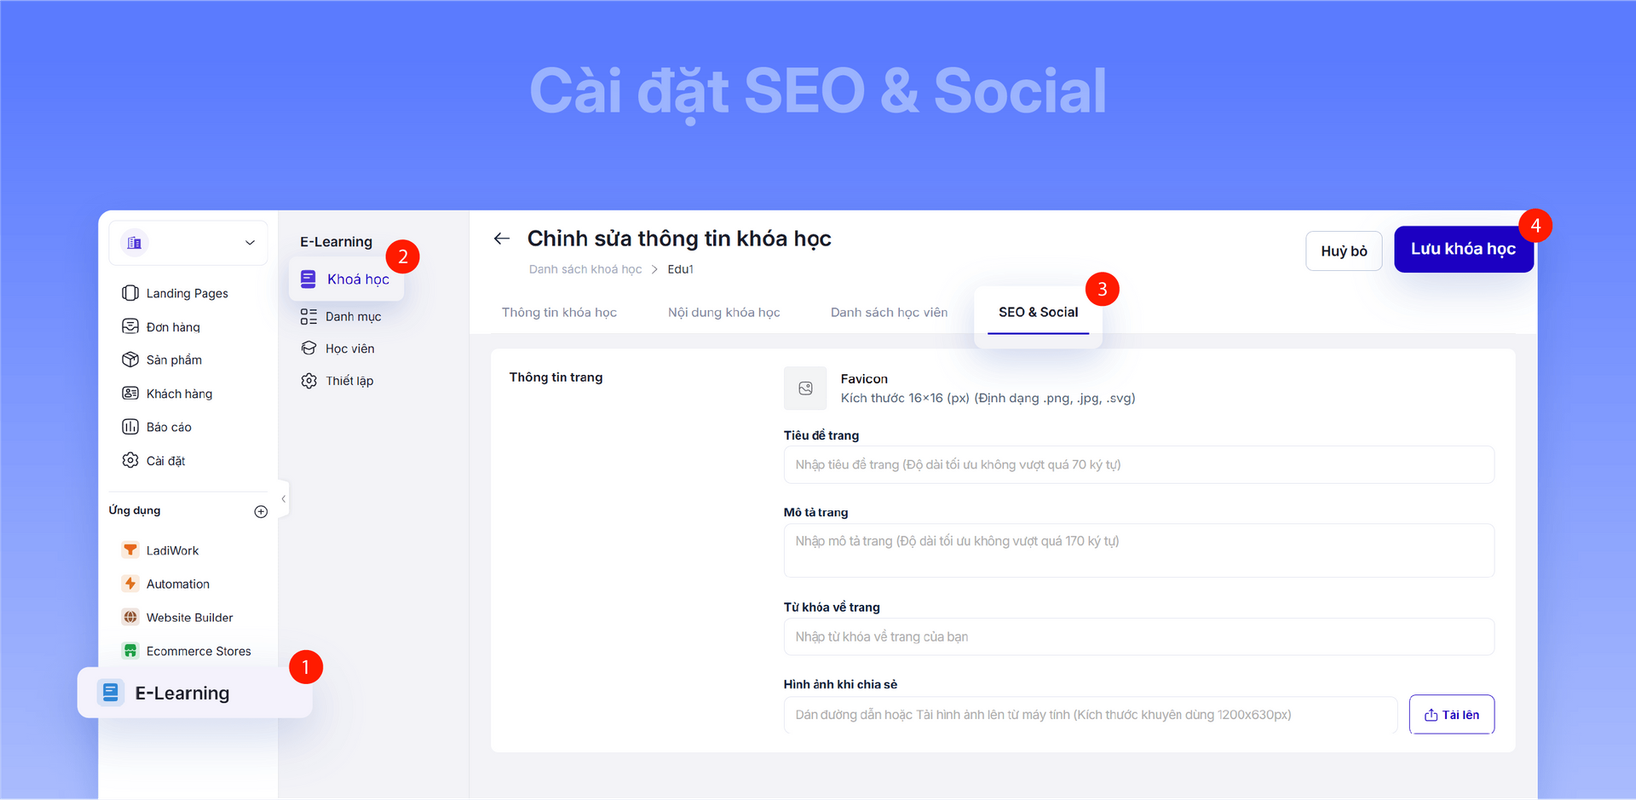Add application with the plus icon
Viewport: 1636px width, 800px height.
click(x=261, y=512)
